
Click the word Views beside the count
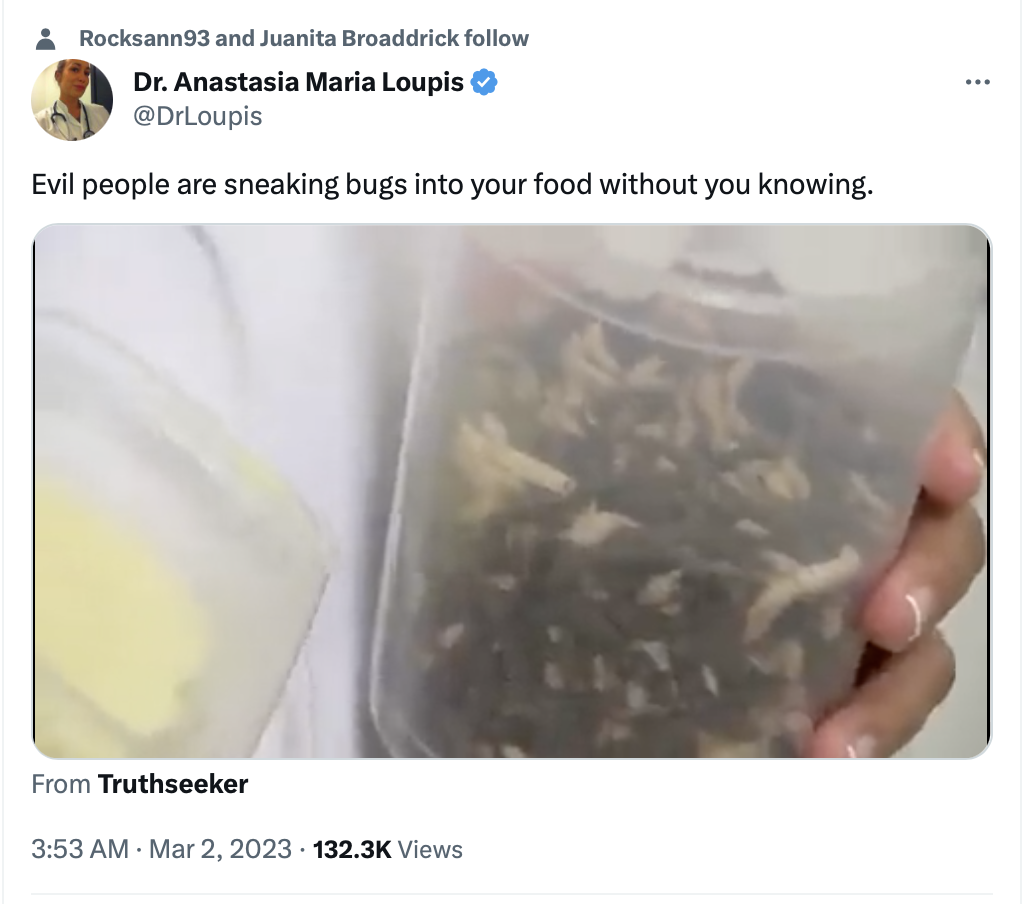[430, 850]
